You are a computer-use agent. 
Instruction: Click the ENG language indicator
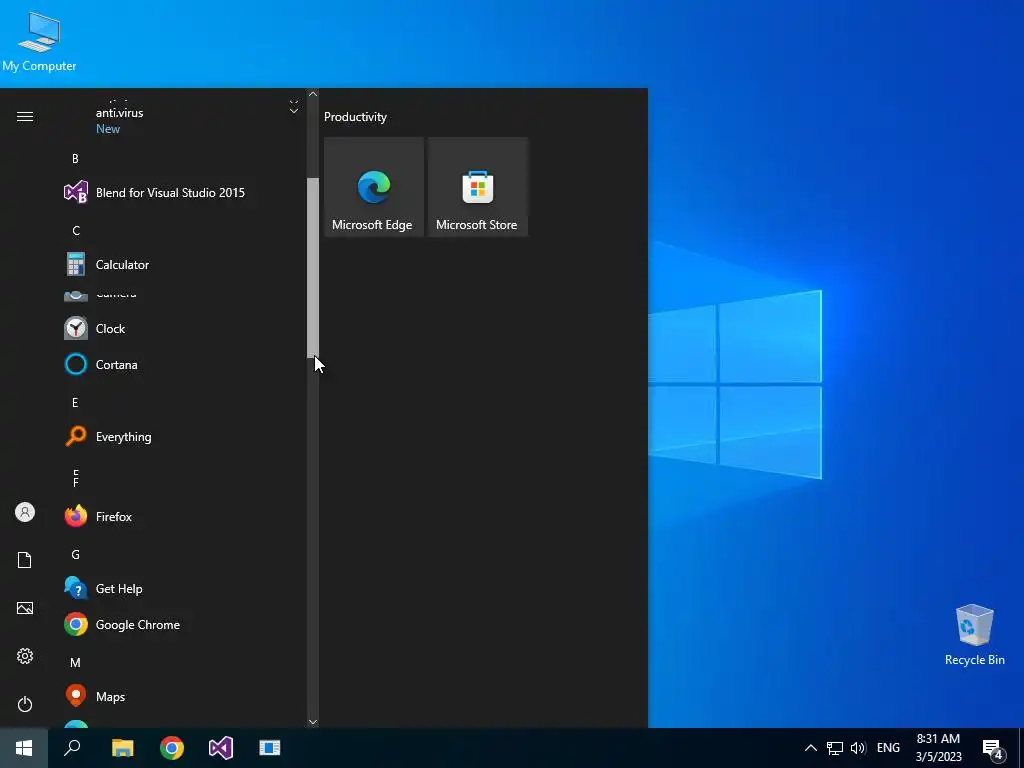click(x=888, y=748)
